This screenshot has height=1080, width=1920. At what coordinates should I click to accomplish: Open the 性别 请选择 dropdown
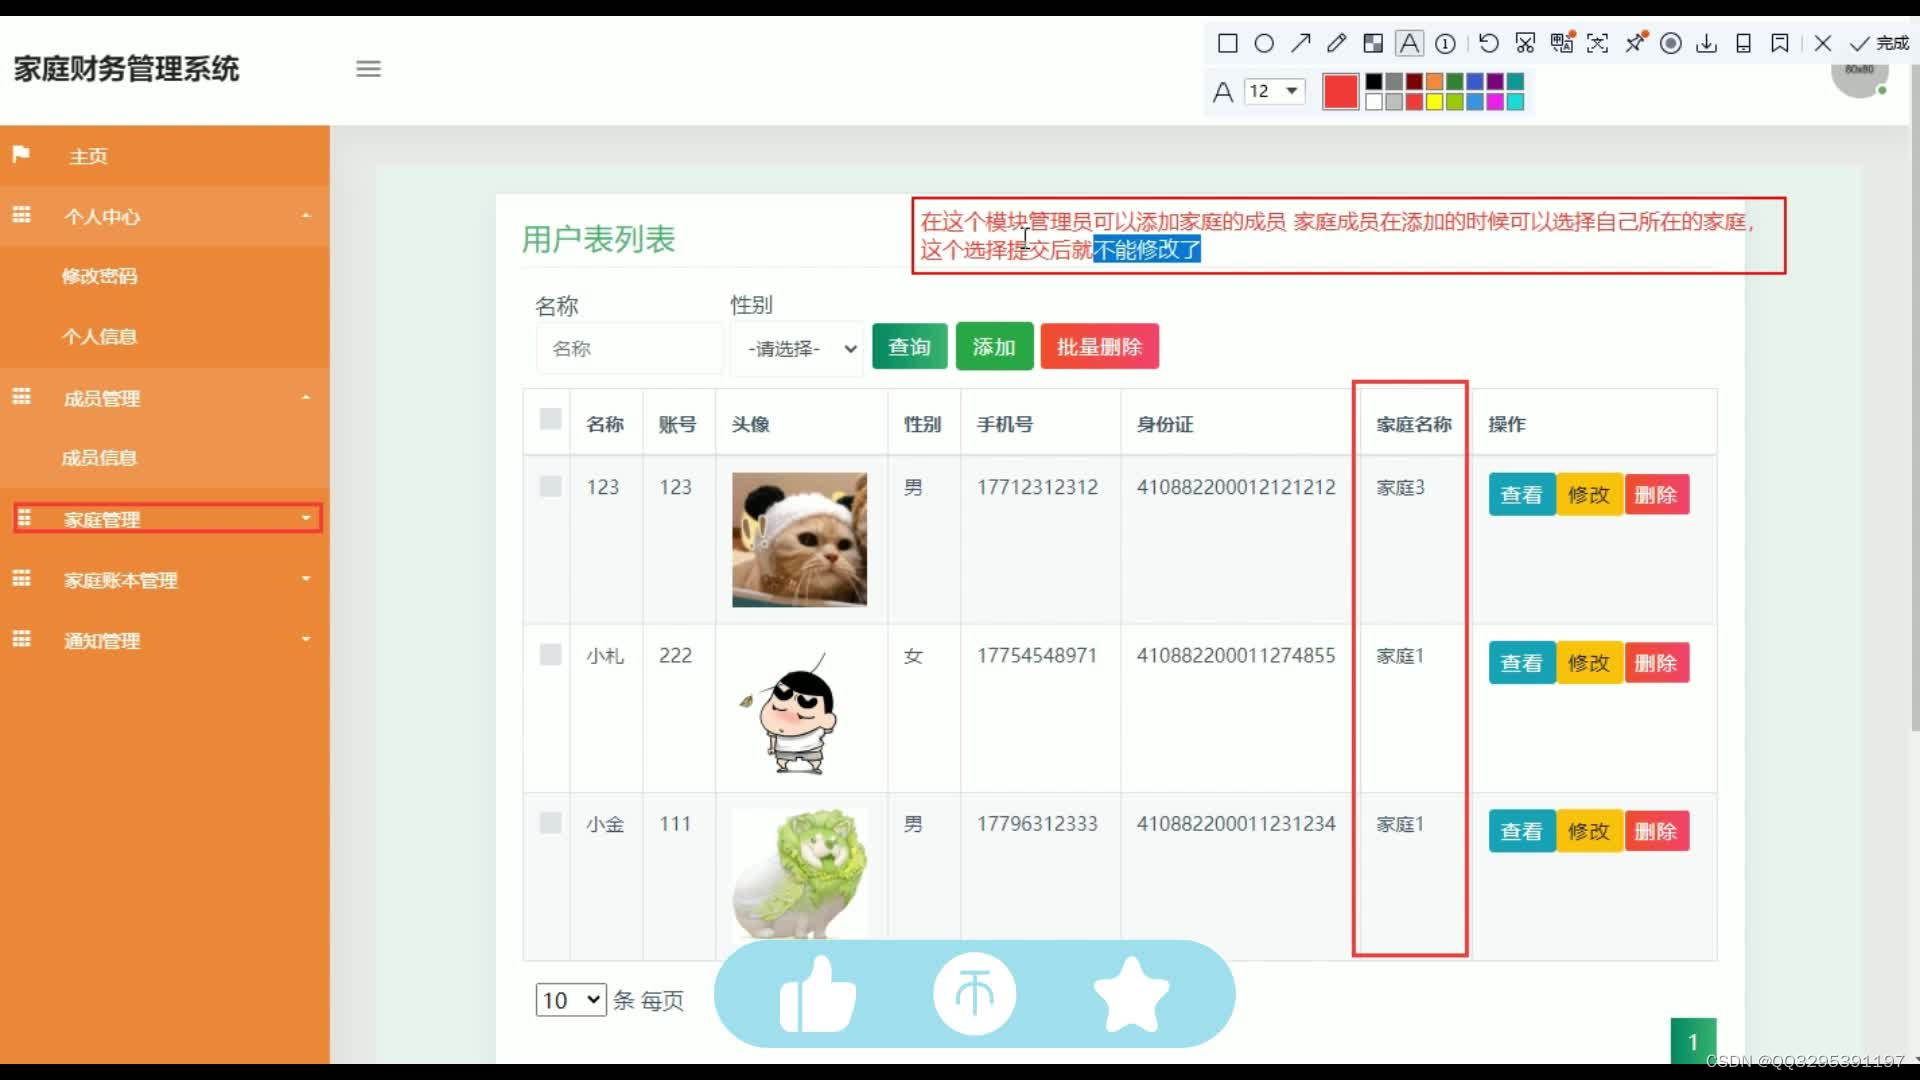pos(797,348)
